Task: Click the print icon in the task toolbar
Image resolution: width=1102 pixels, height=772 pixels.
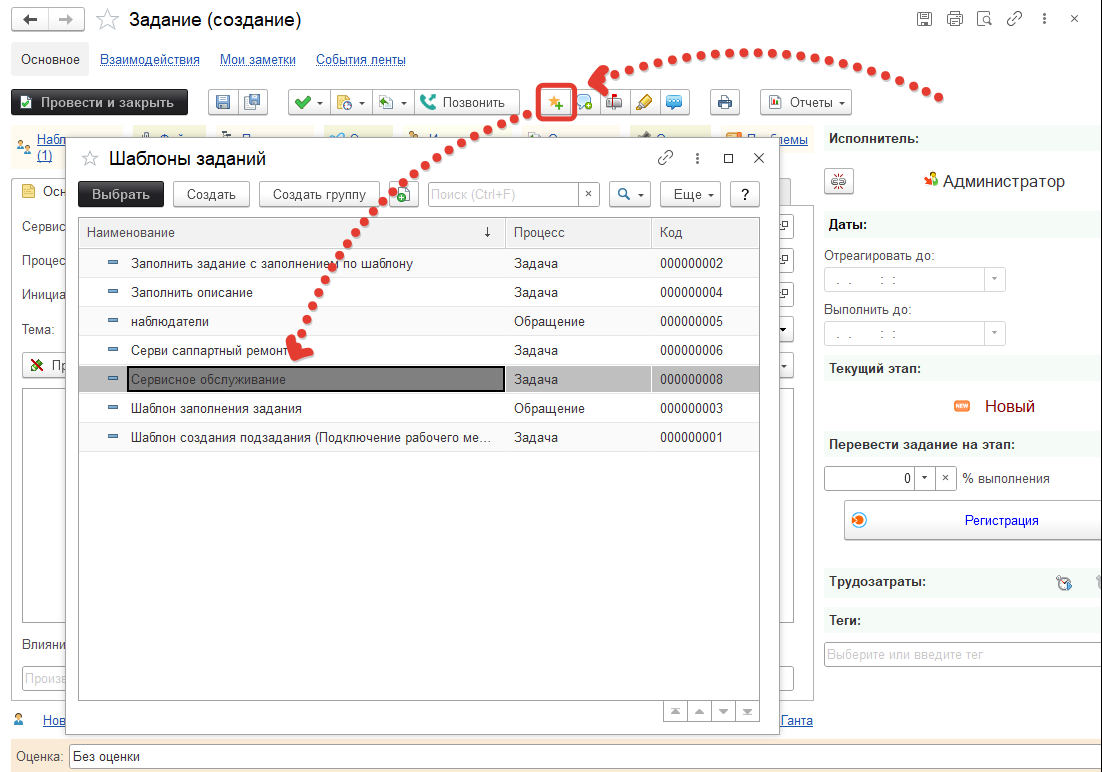Action: tap(724, 103)
